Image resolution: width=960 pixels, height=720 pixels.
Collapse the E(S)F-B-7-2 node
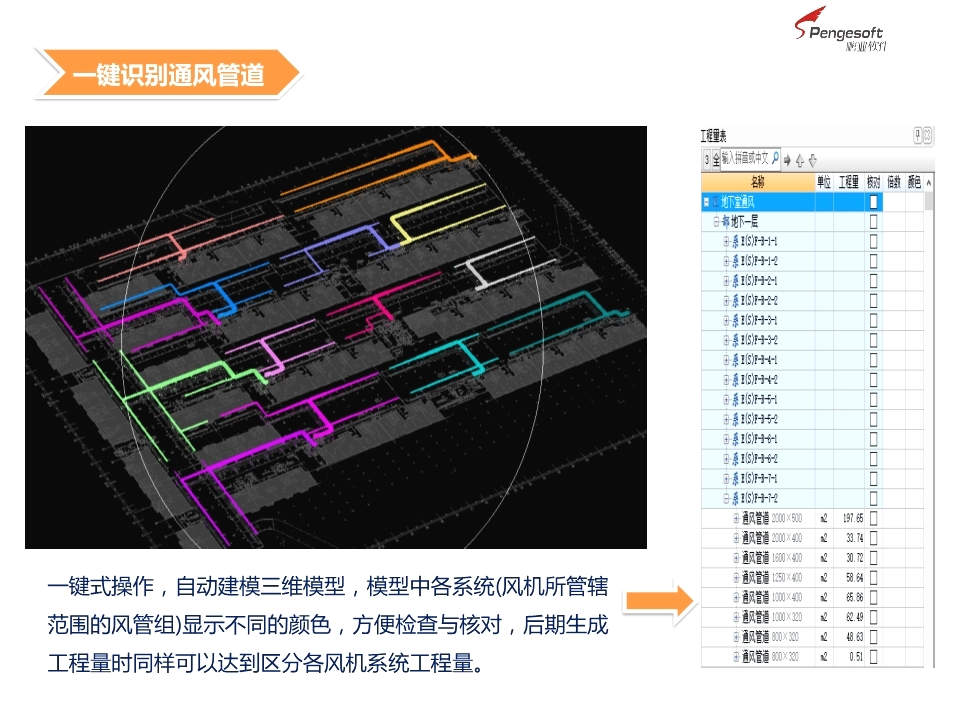725,497
